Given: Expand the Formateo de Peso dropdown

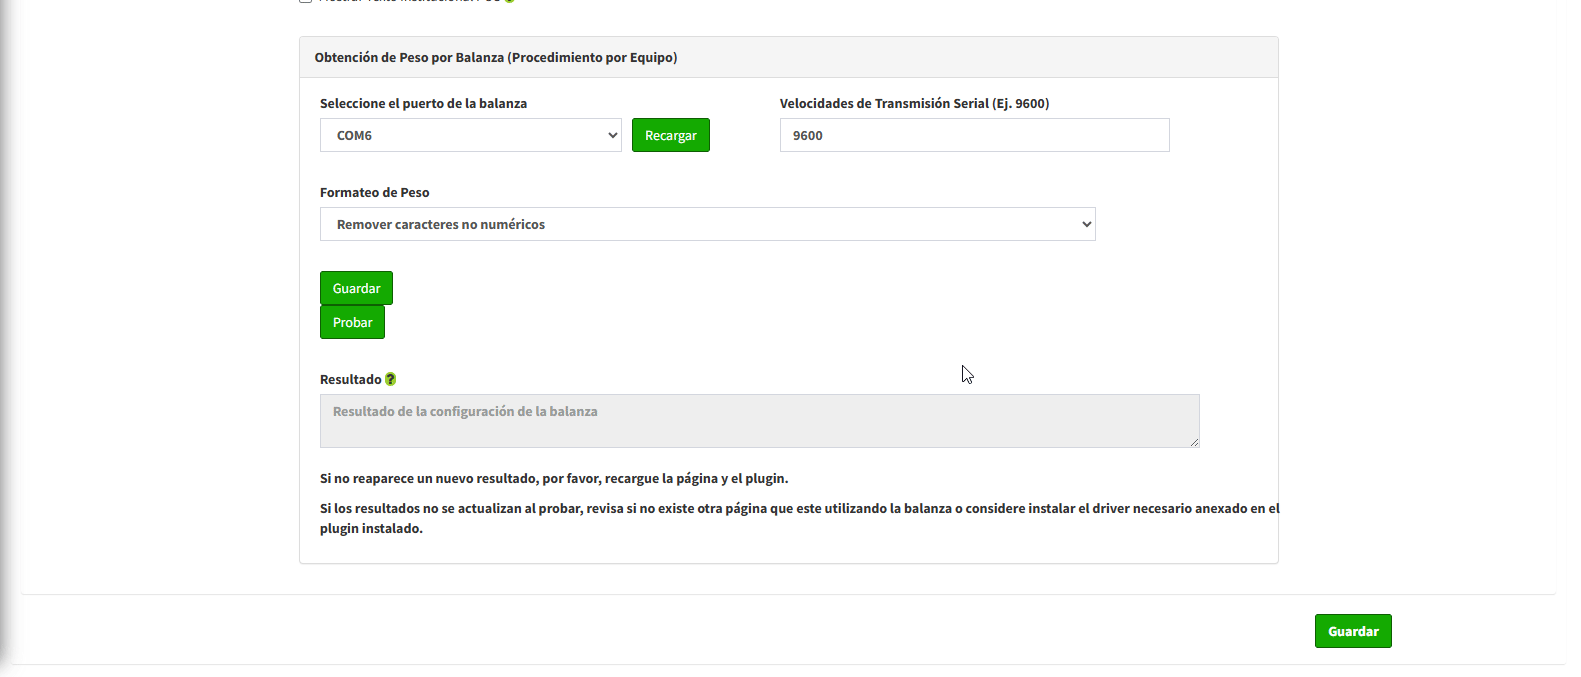Looking at the screenshot, I should (707, 224).
